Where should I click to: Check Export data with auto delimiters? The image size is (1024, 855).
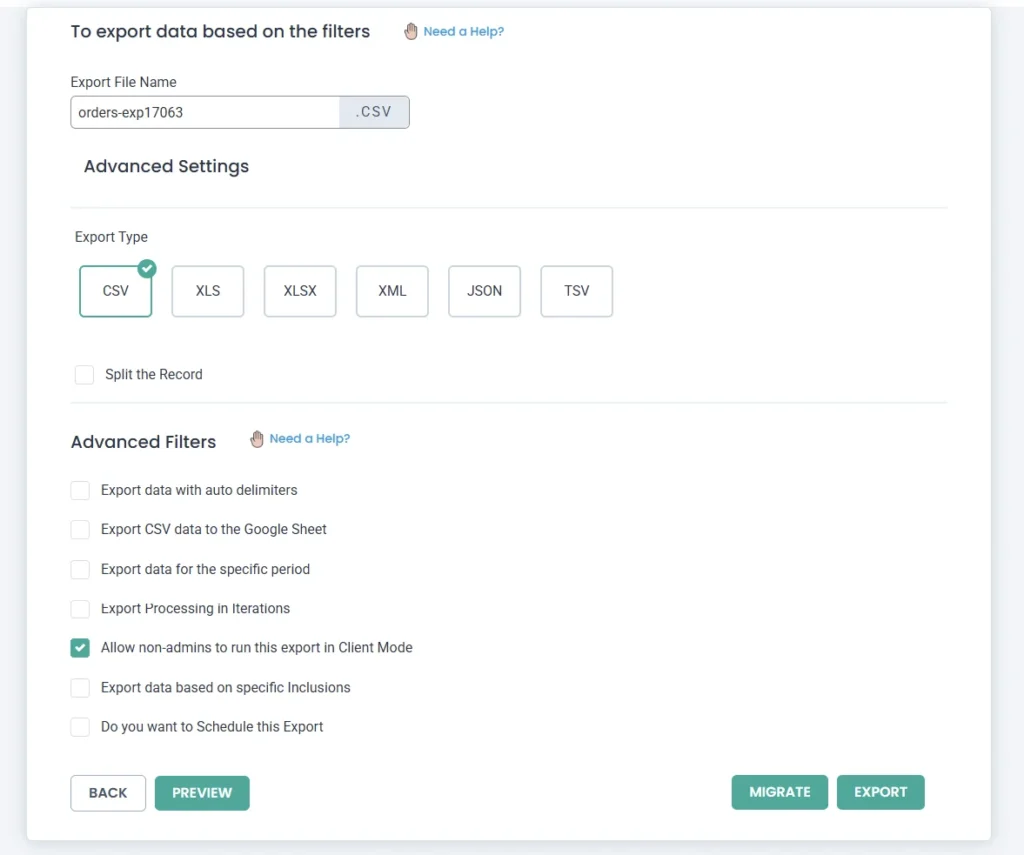[x=80, y=491]
